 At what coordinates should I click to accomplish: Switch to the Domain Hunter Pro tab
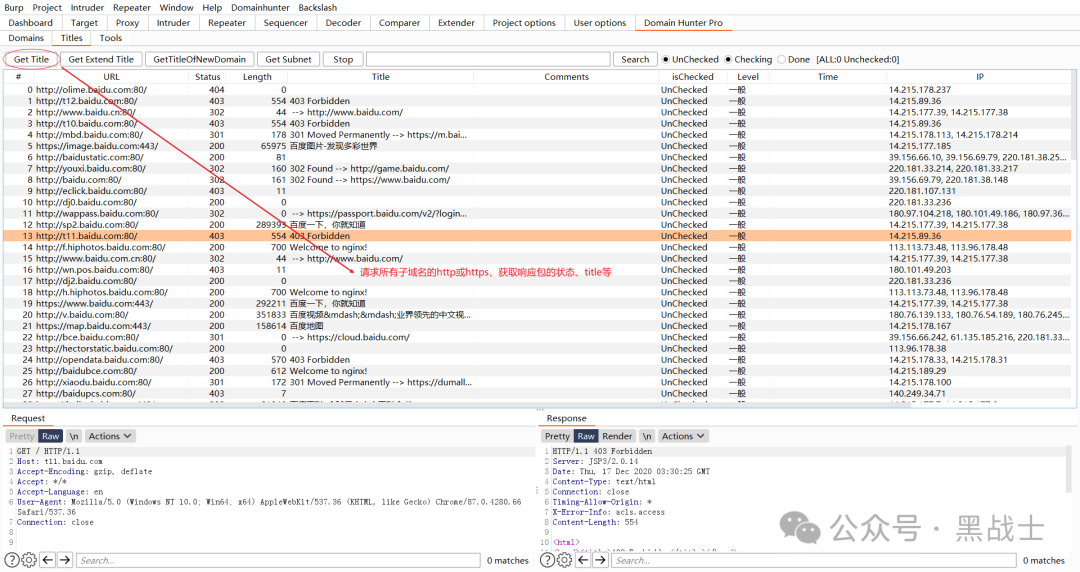(683, 23)
